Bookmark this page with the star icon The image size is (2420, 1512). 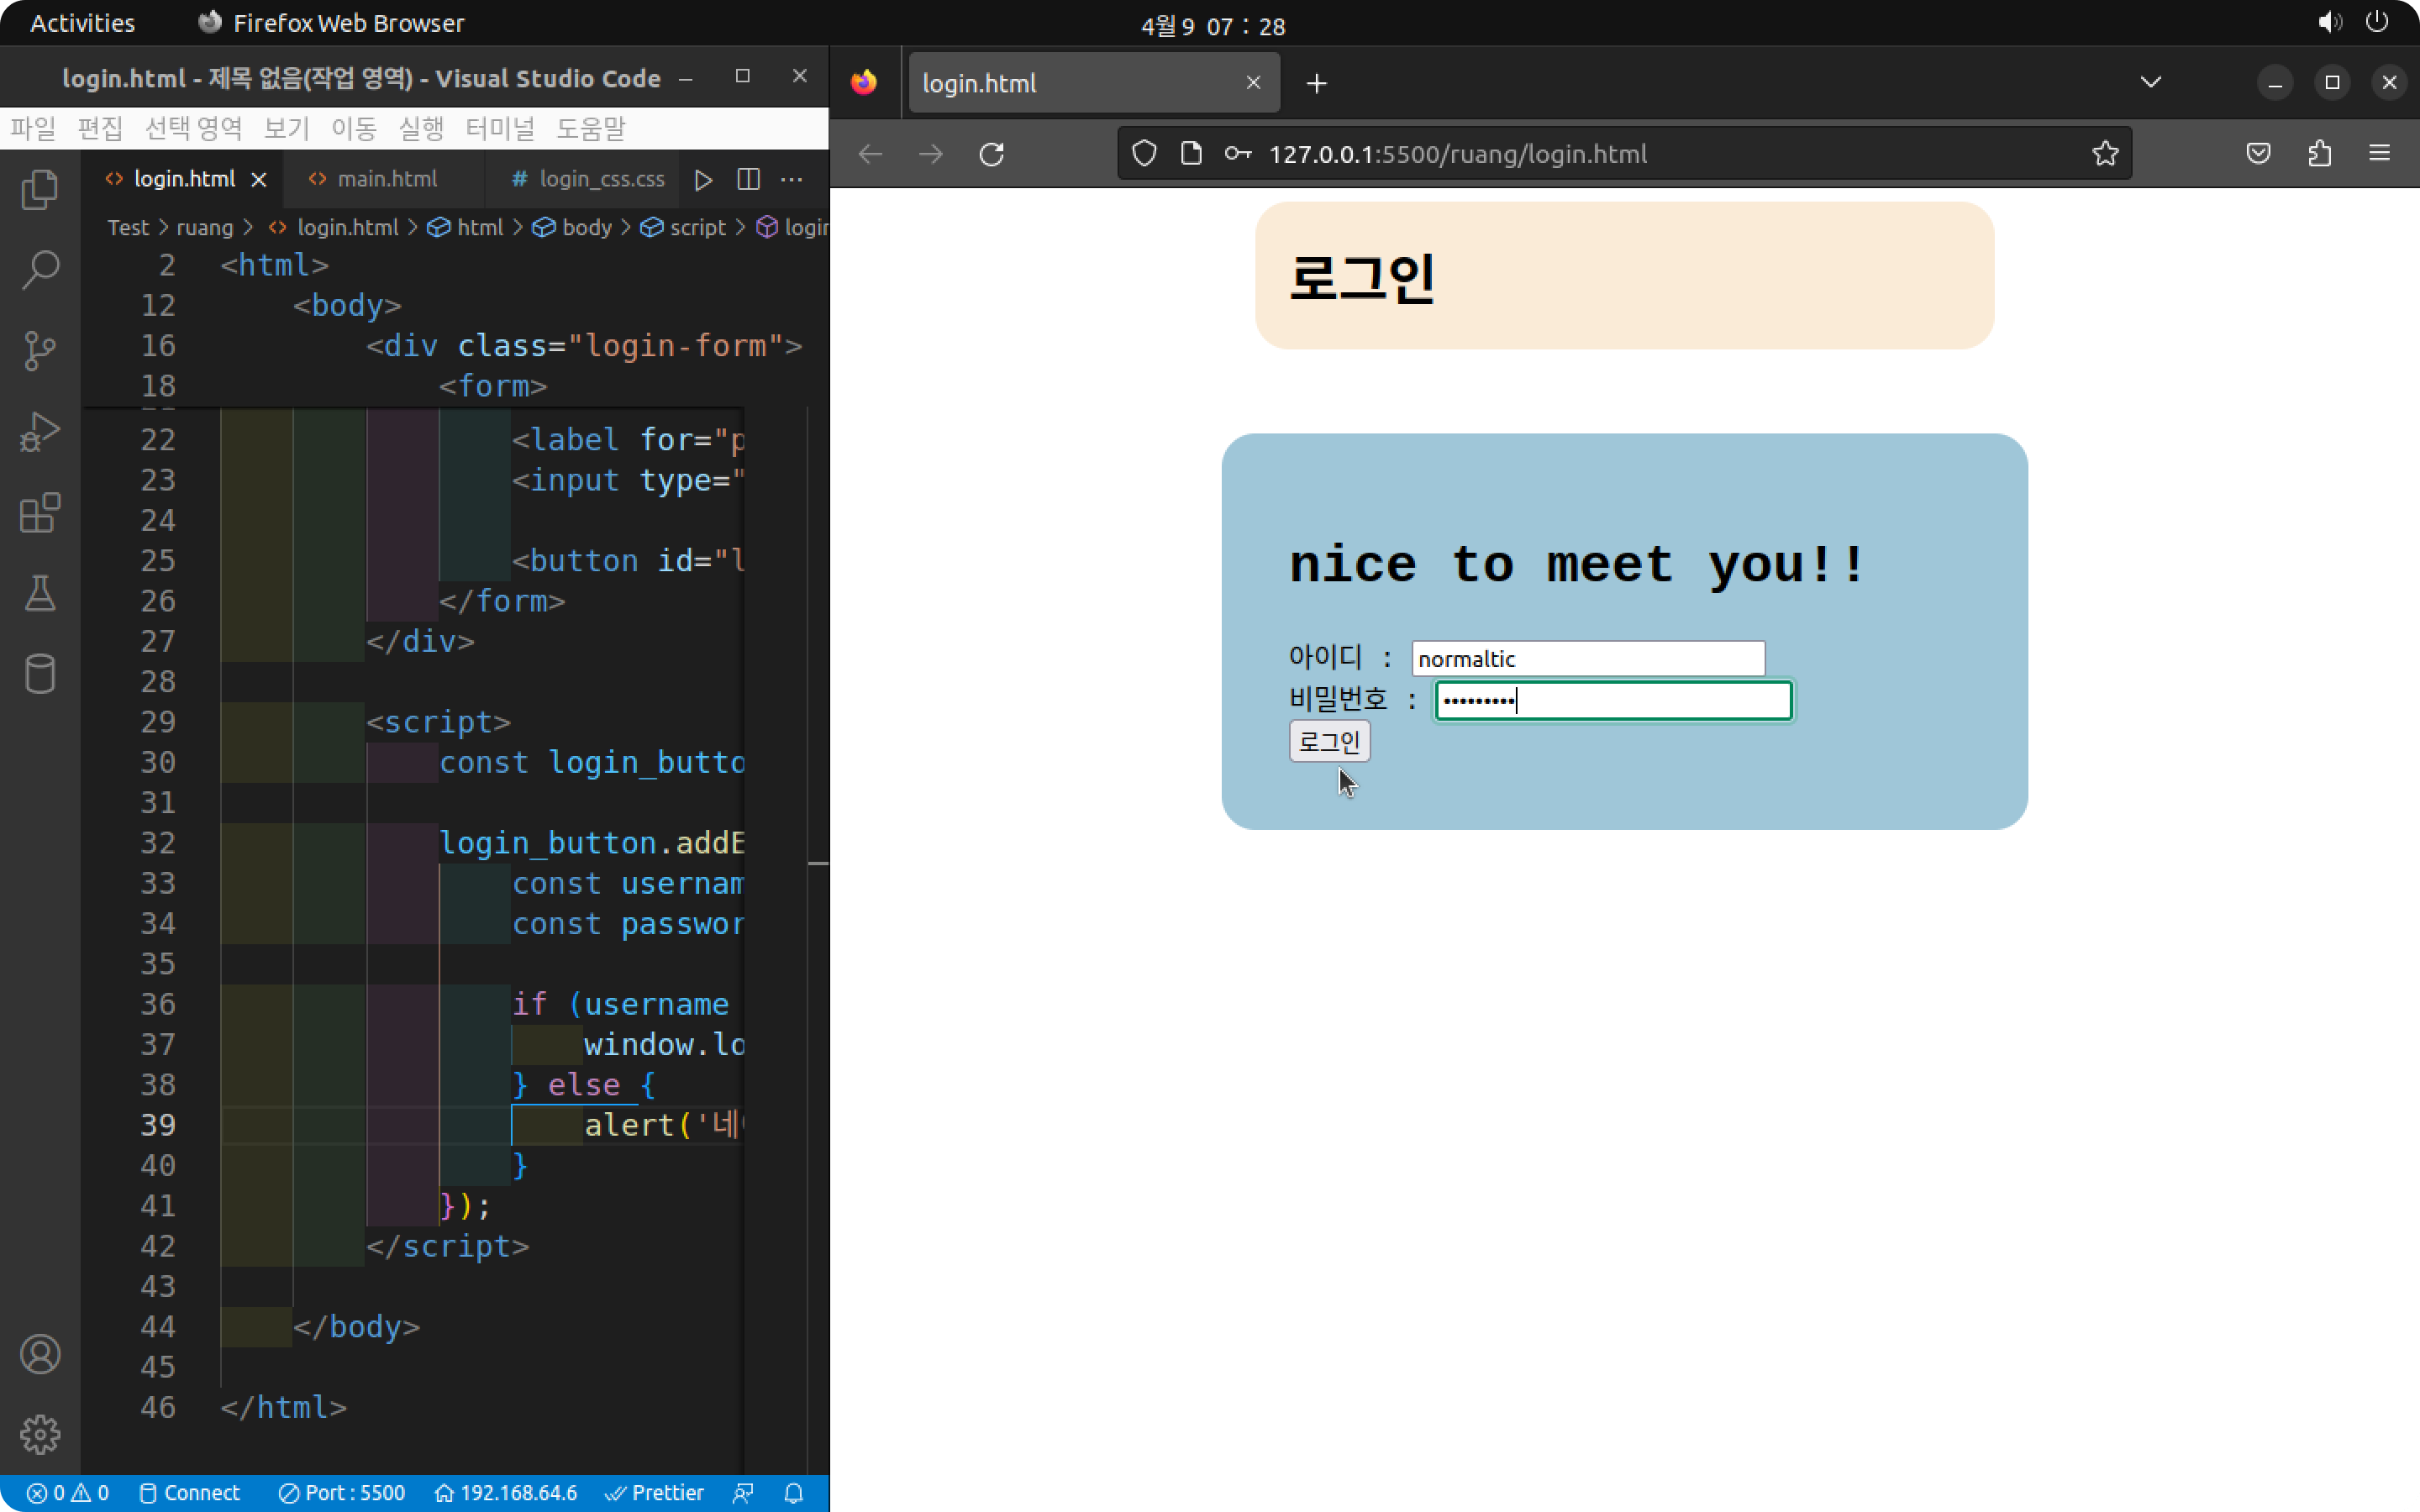2105,154
